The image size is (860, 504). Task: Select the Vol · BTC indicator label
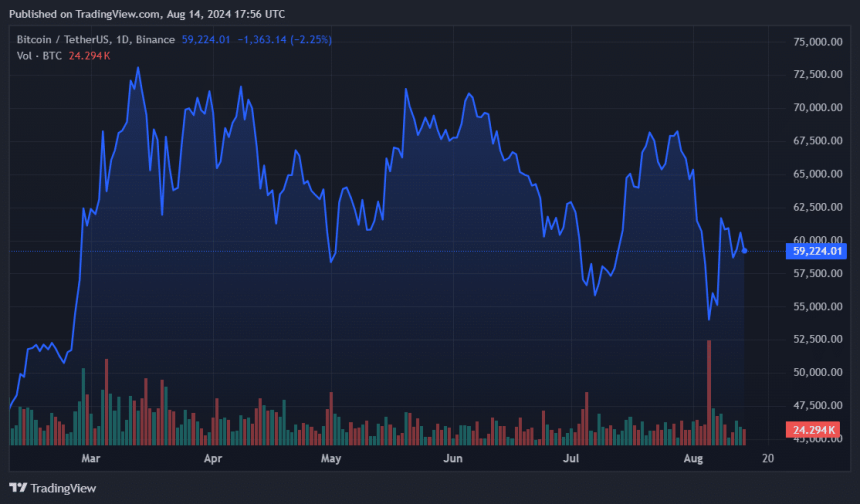(x=38, y=55)
